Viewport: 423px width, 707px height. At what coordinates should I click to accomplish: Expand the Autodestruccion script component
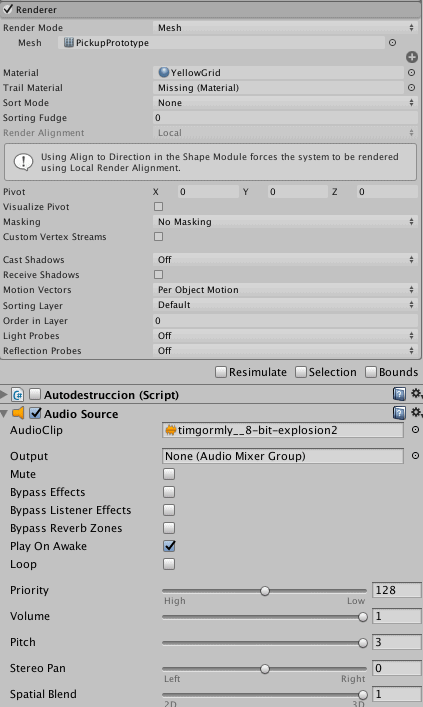4,395
